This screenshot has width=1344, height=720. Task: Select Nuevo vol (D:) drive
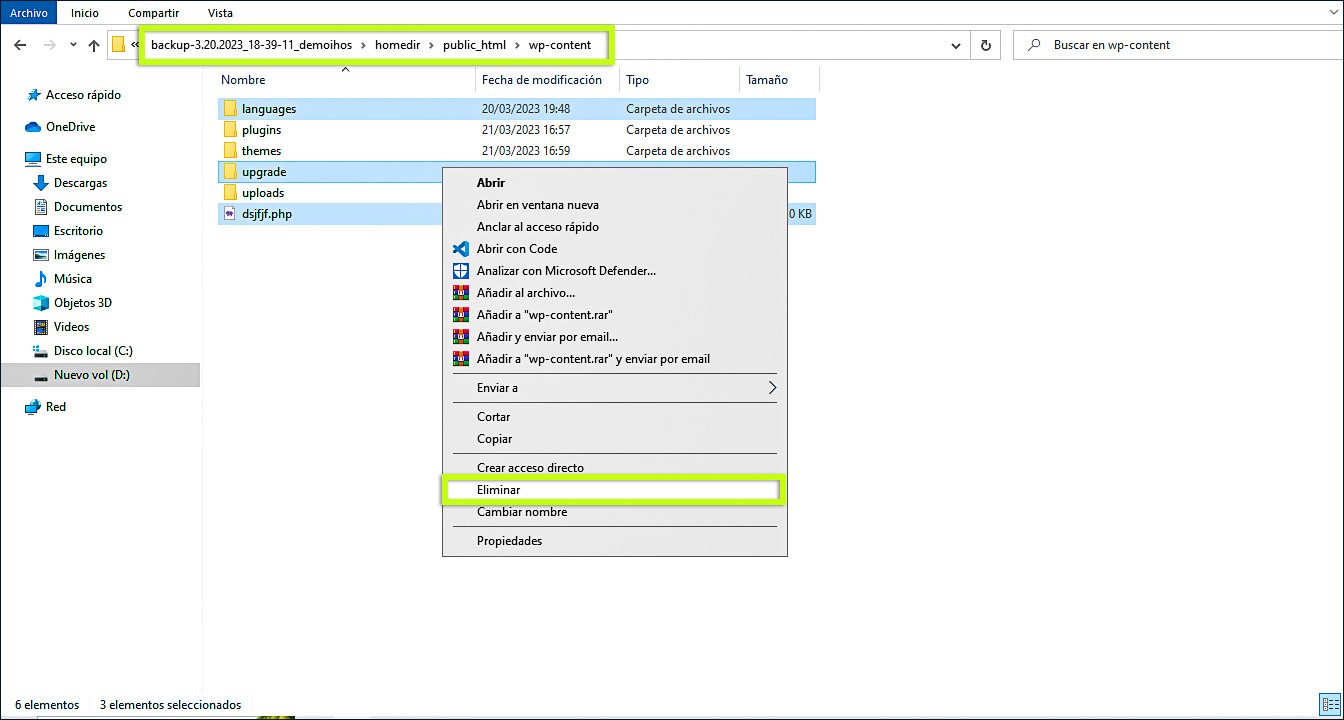pyautogui.click(x=91, y=375)
